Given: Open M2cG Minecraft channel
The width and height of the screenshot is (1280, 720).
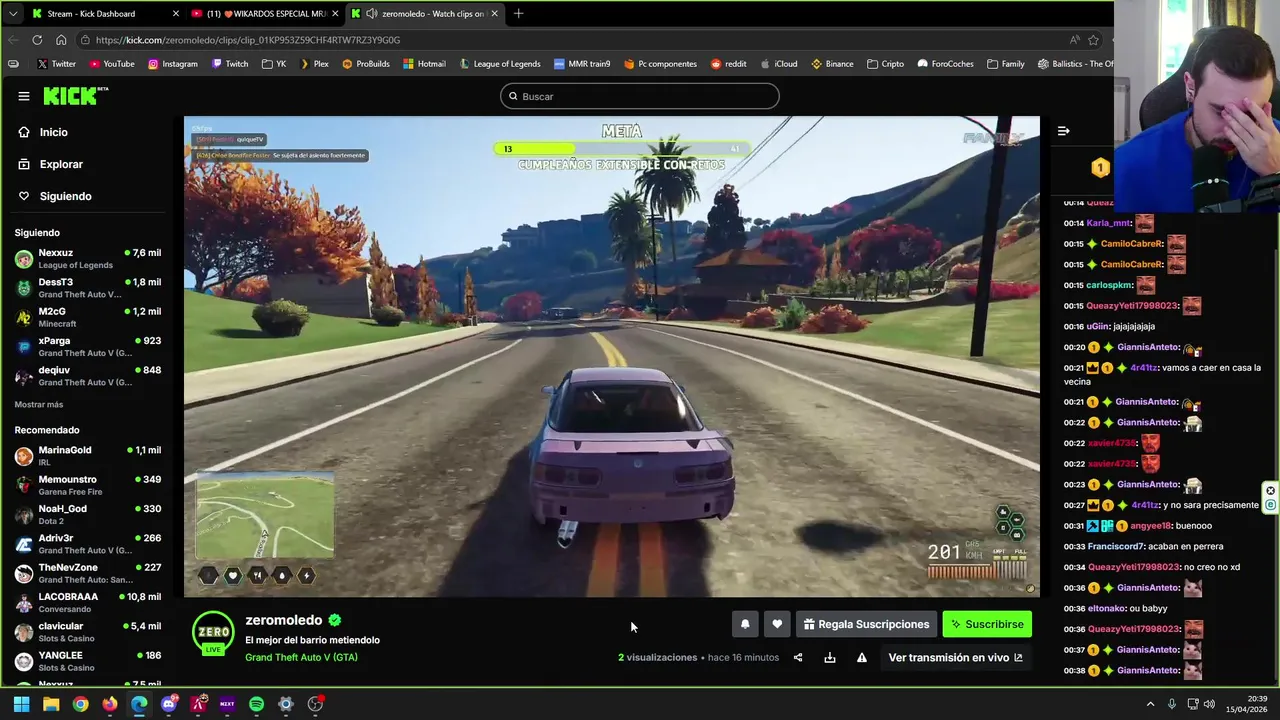Looking at the screenshot, I should tap(88, 317).
